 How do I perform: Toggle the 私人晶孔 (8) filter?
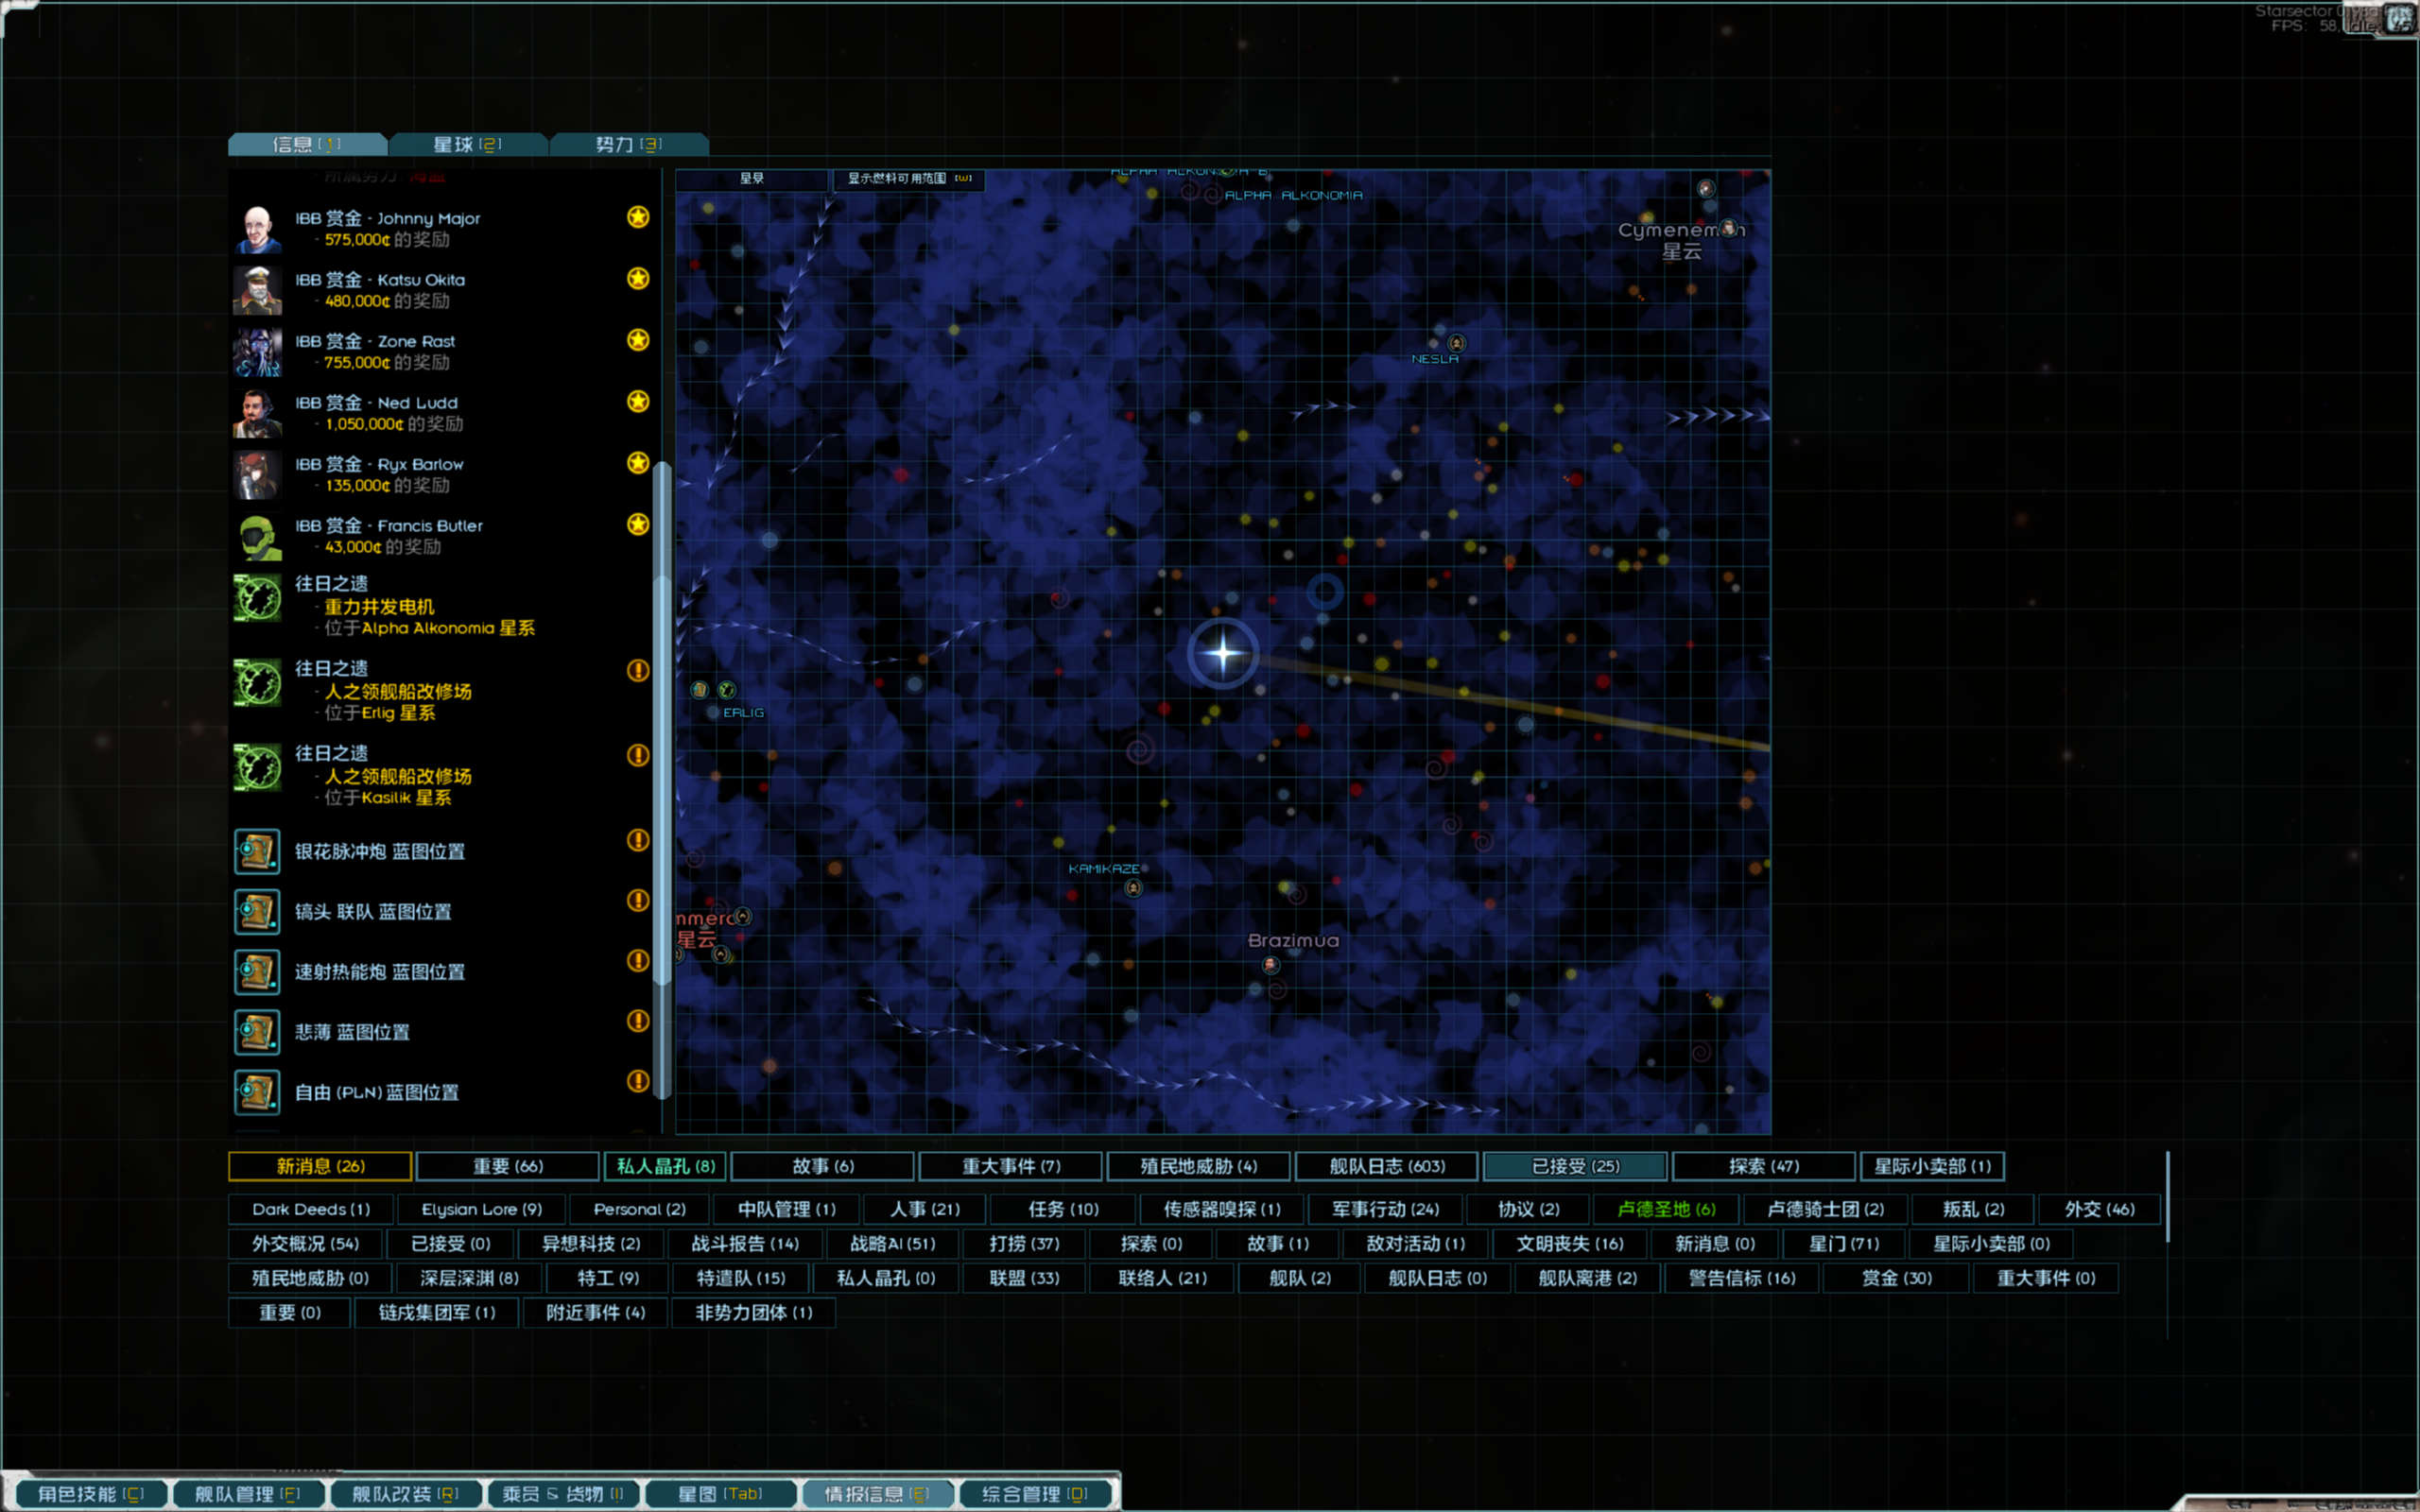(x=665, y=1166)
